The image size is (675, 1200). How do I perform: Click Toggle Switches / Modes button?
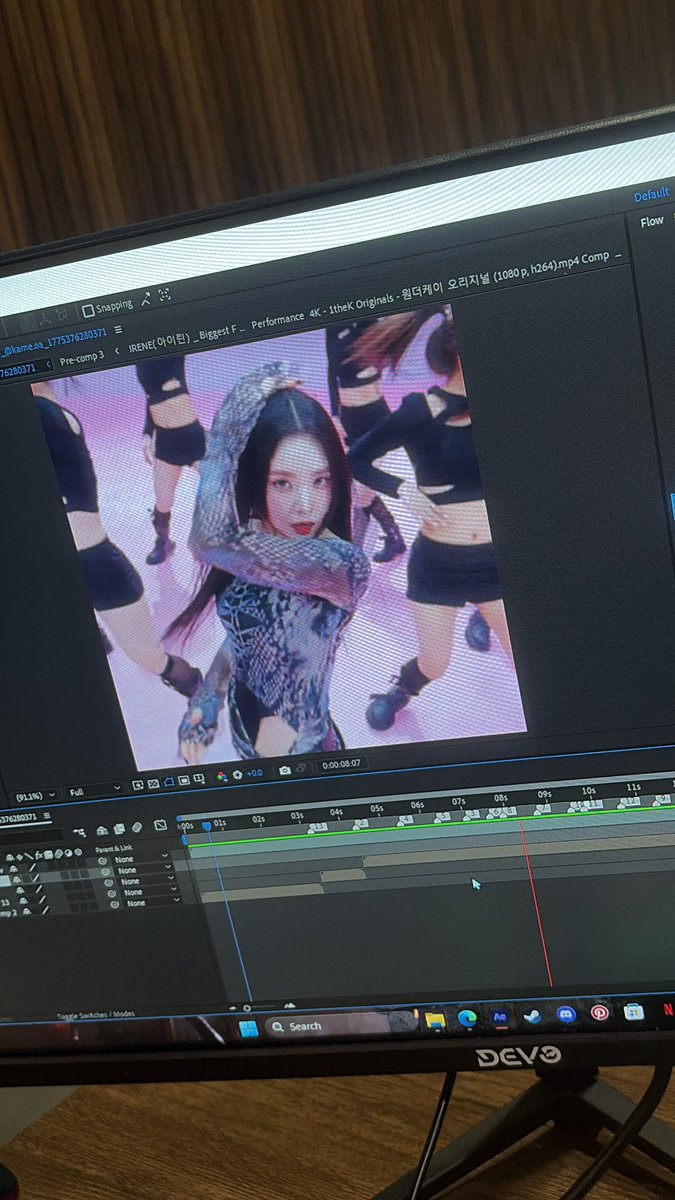coord(96,1014)
